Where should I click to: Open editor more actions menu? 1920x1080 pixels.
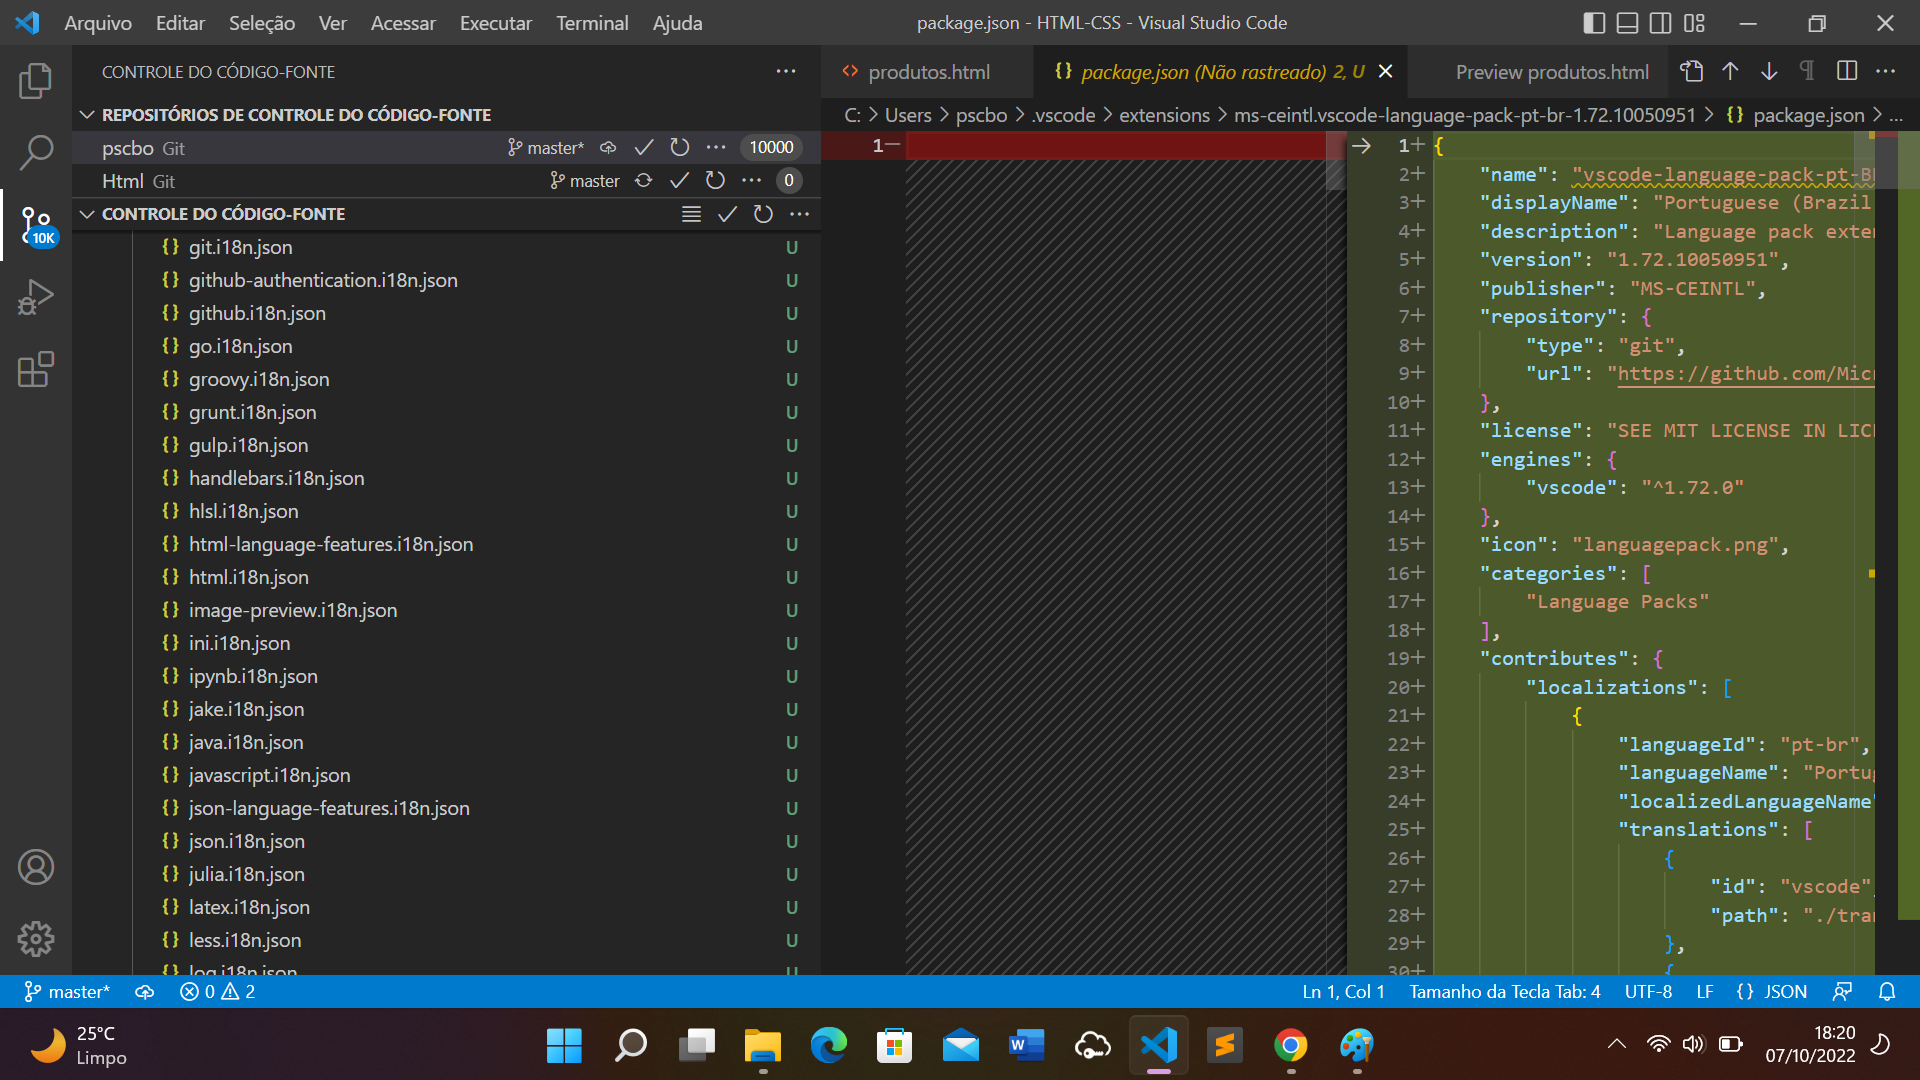pyautogui.click(x=1886, y=71)
